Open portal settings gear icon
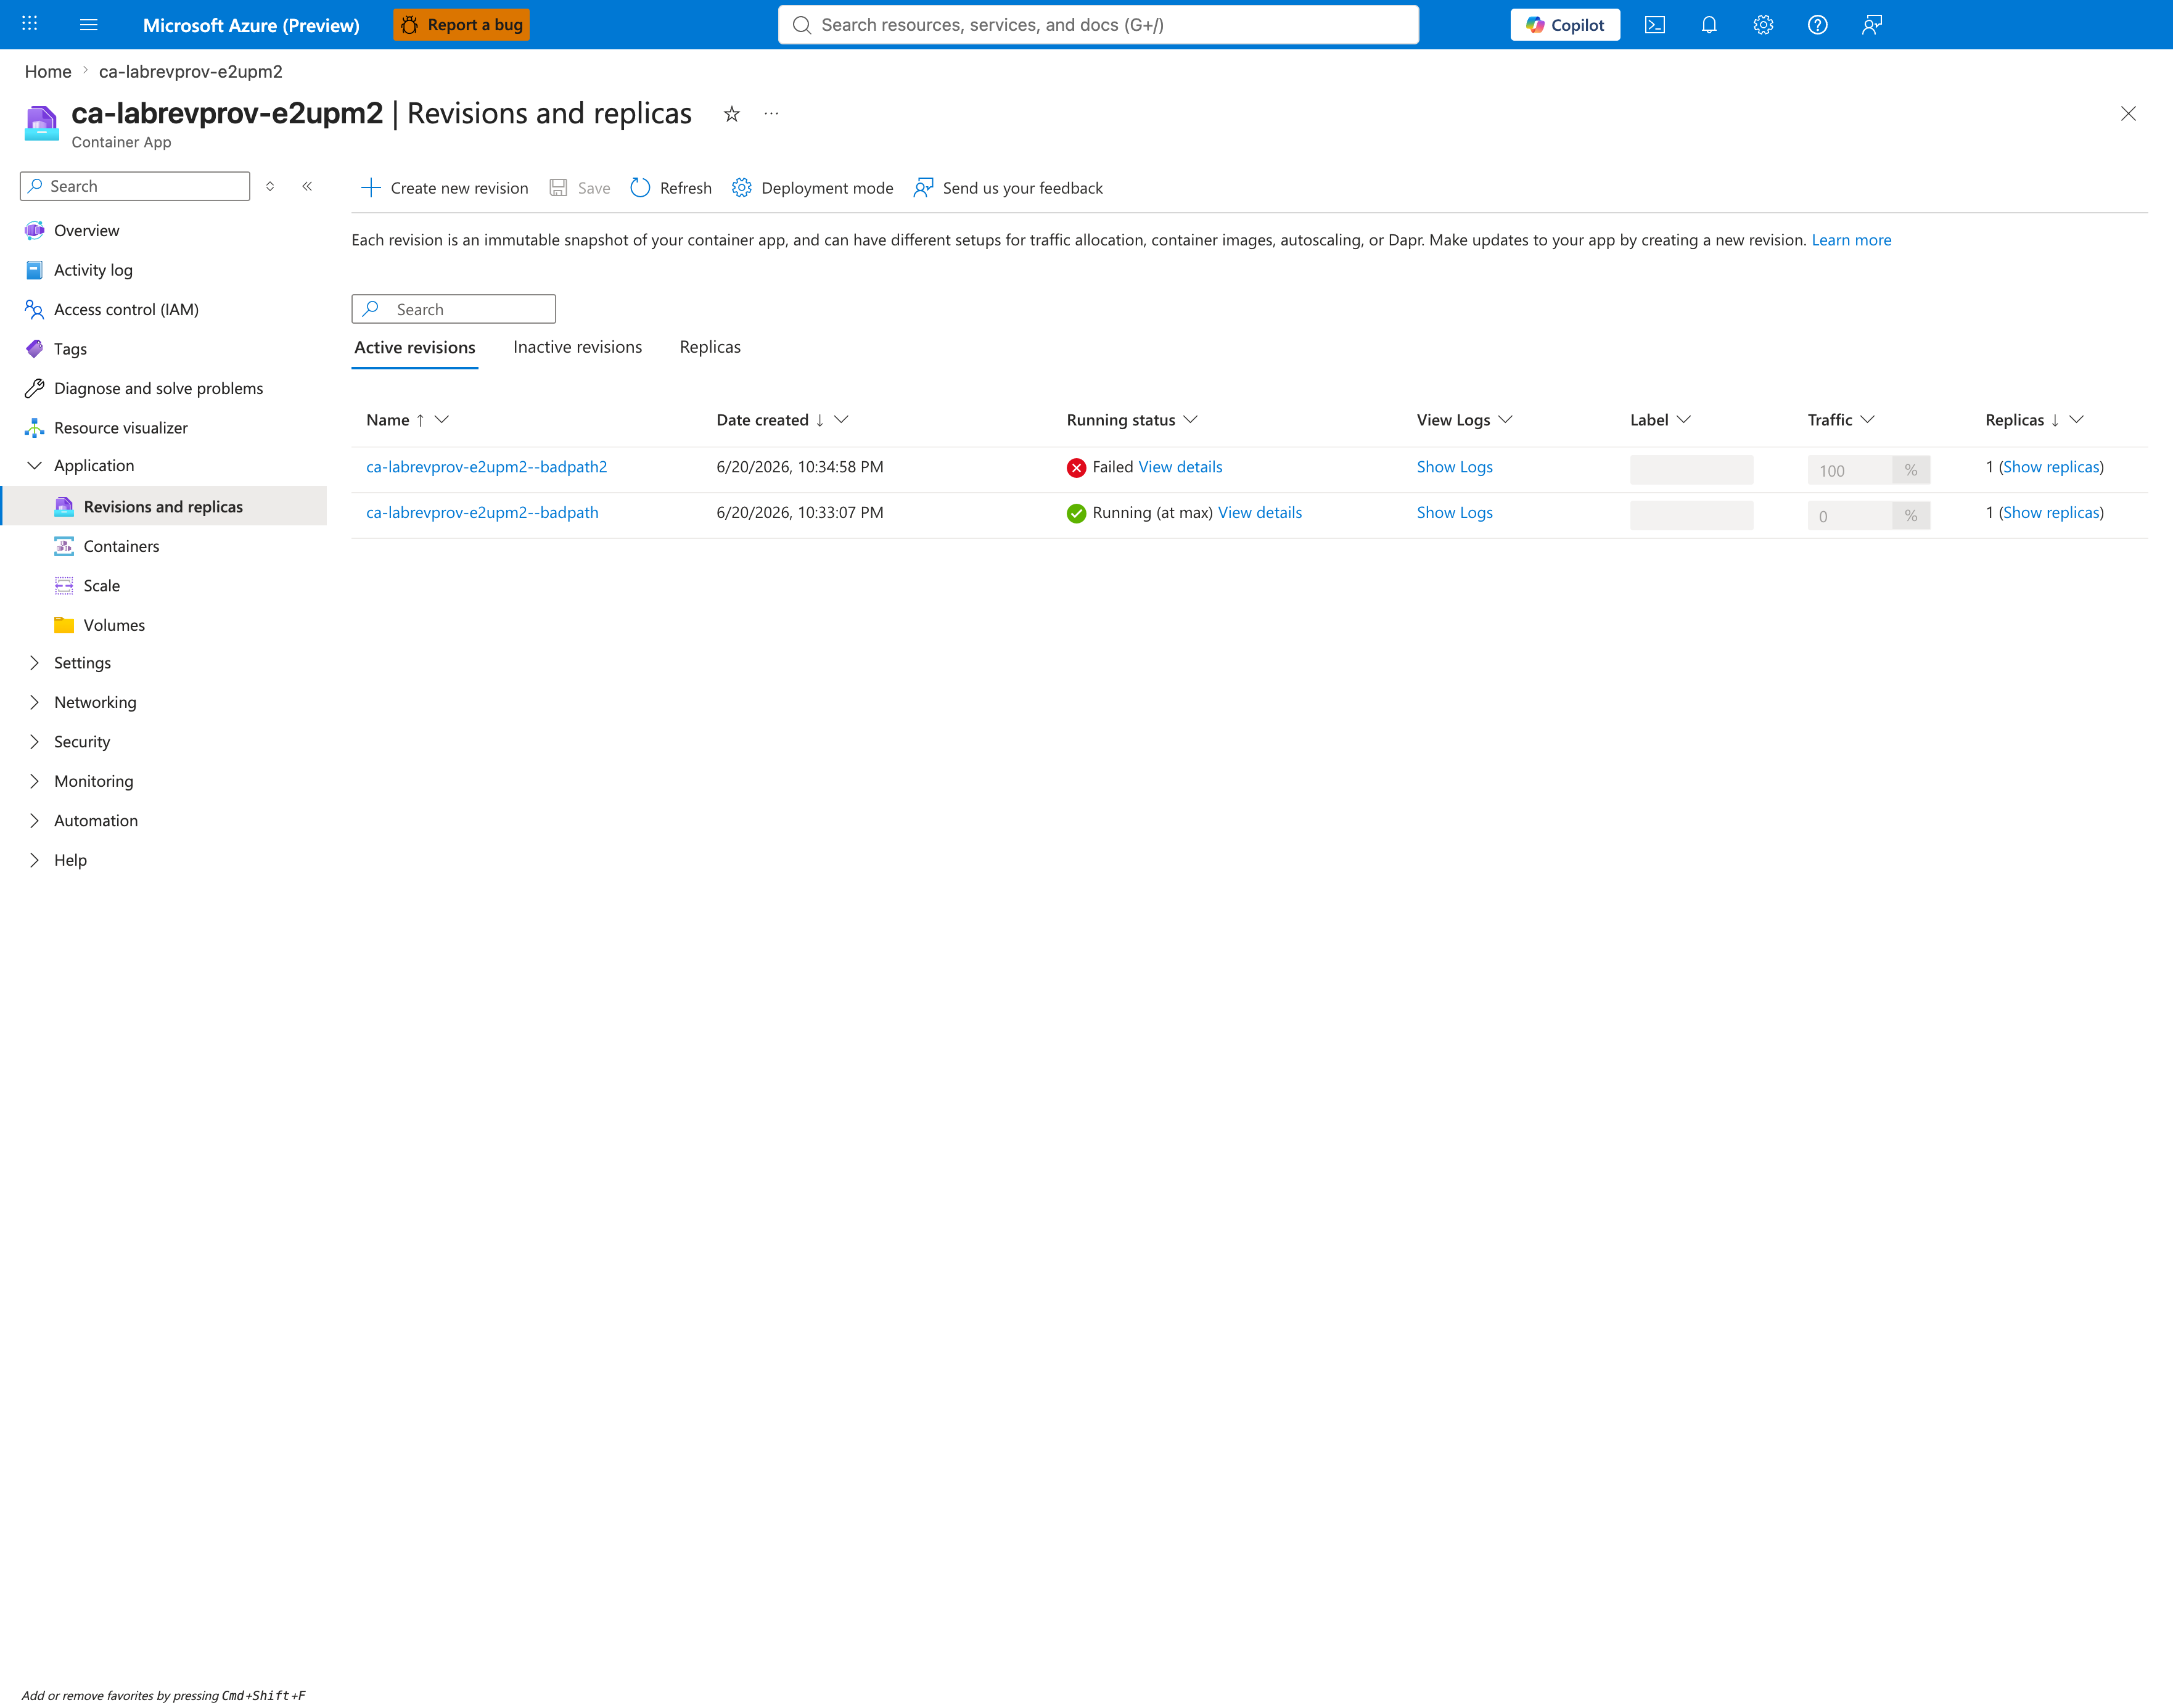Image resolution: width=2173 pixels, height=1708 pixels. pos(1763,25)
